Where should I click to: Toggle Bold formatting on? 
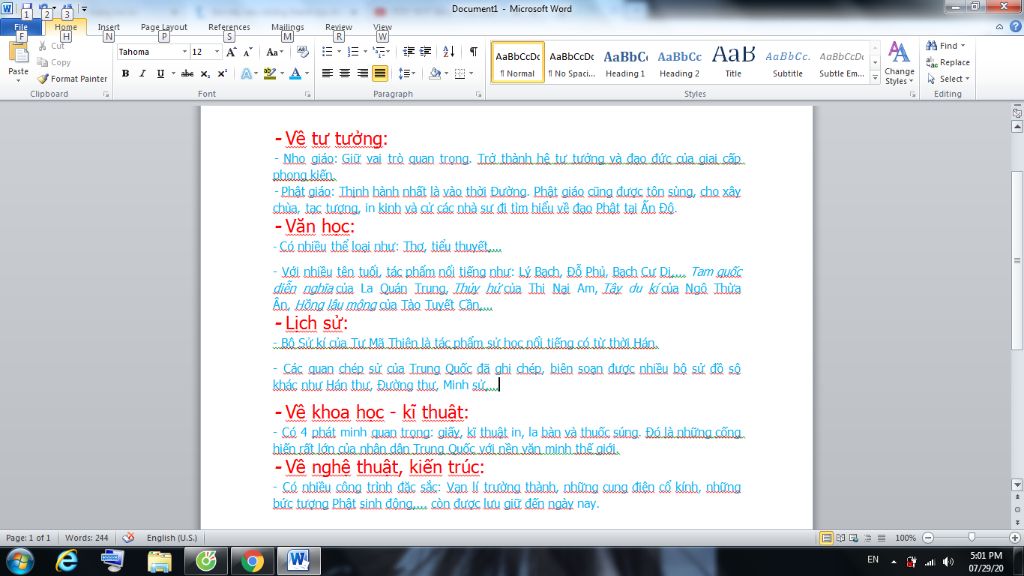(125, 74)
